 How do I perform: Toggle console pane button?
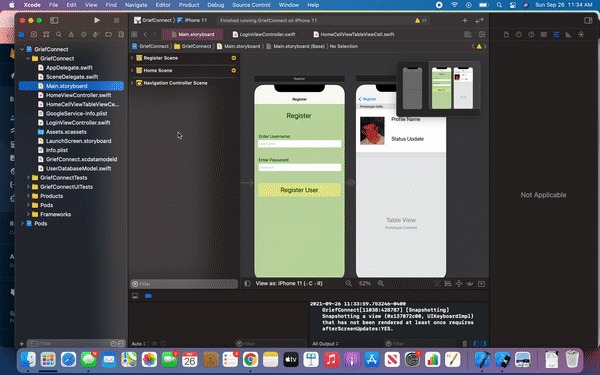click(484, 344)
